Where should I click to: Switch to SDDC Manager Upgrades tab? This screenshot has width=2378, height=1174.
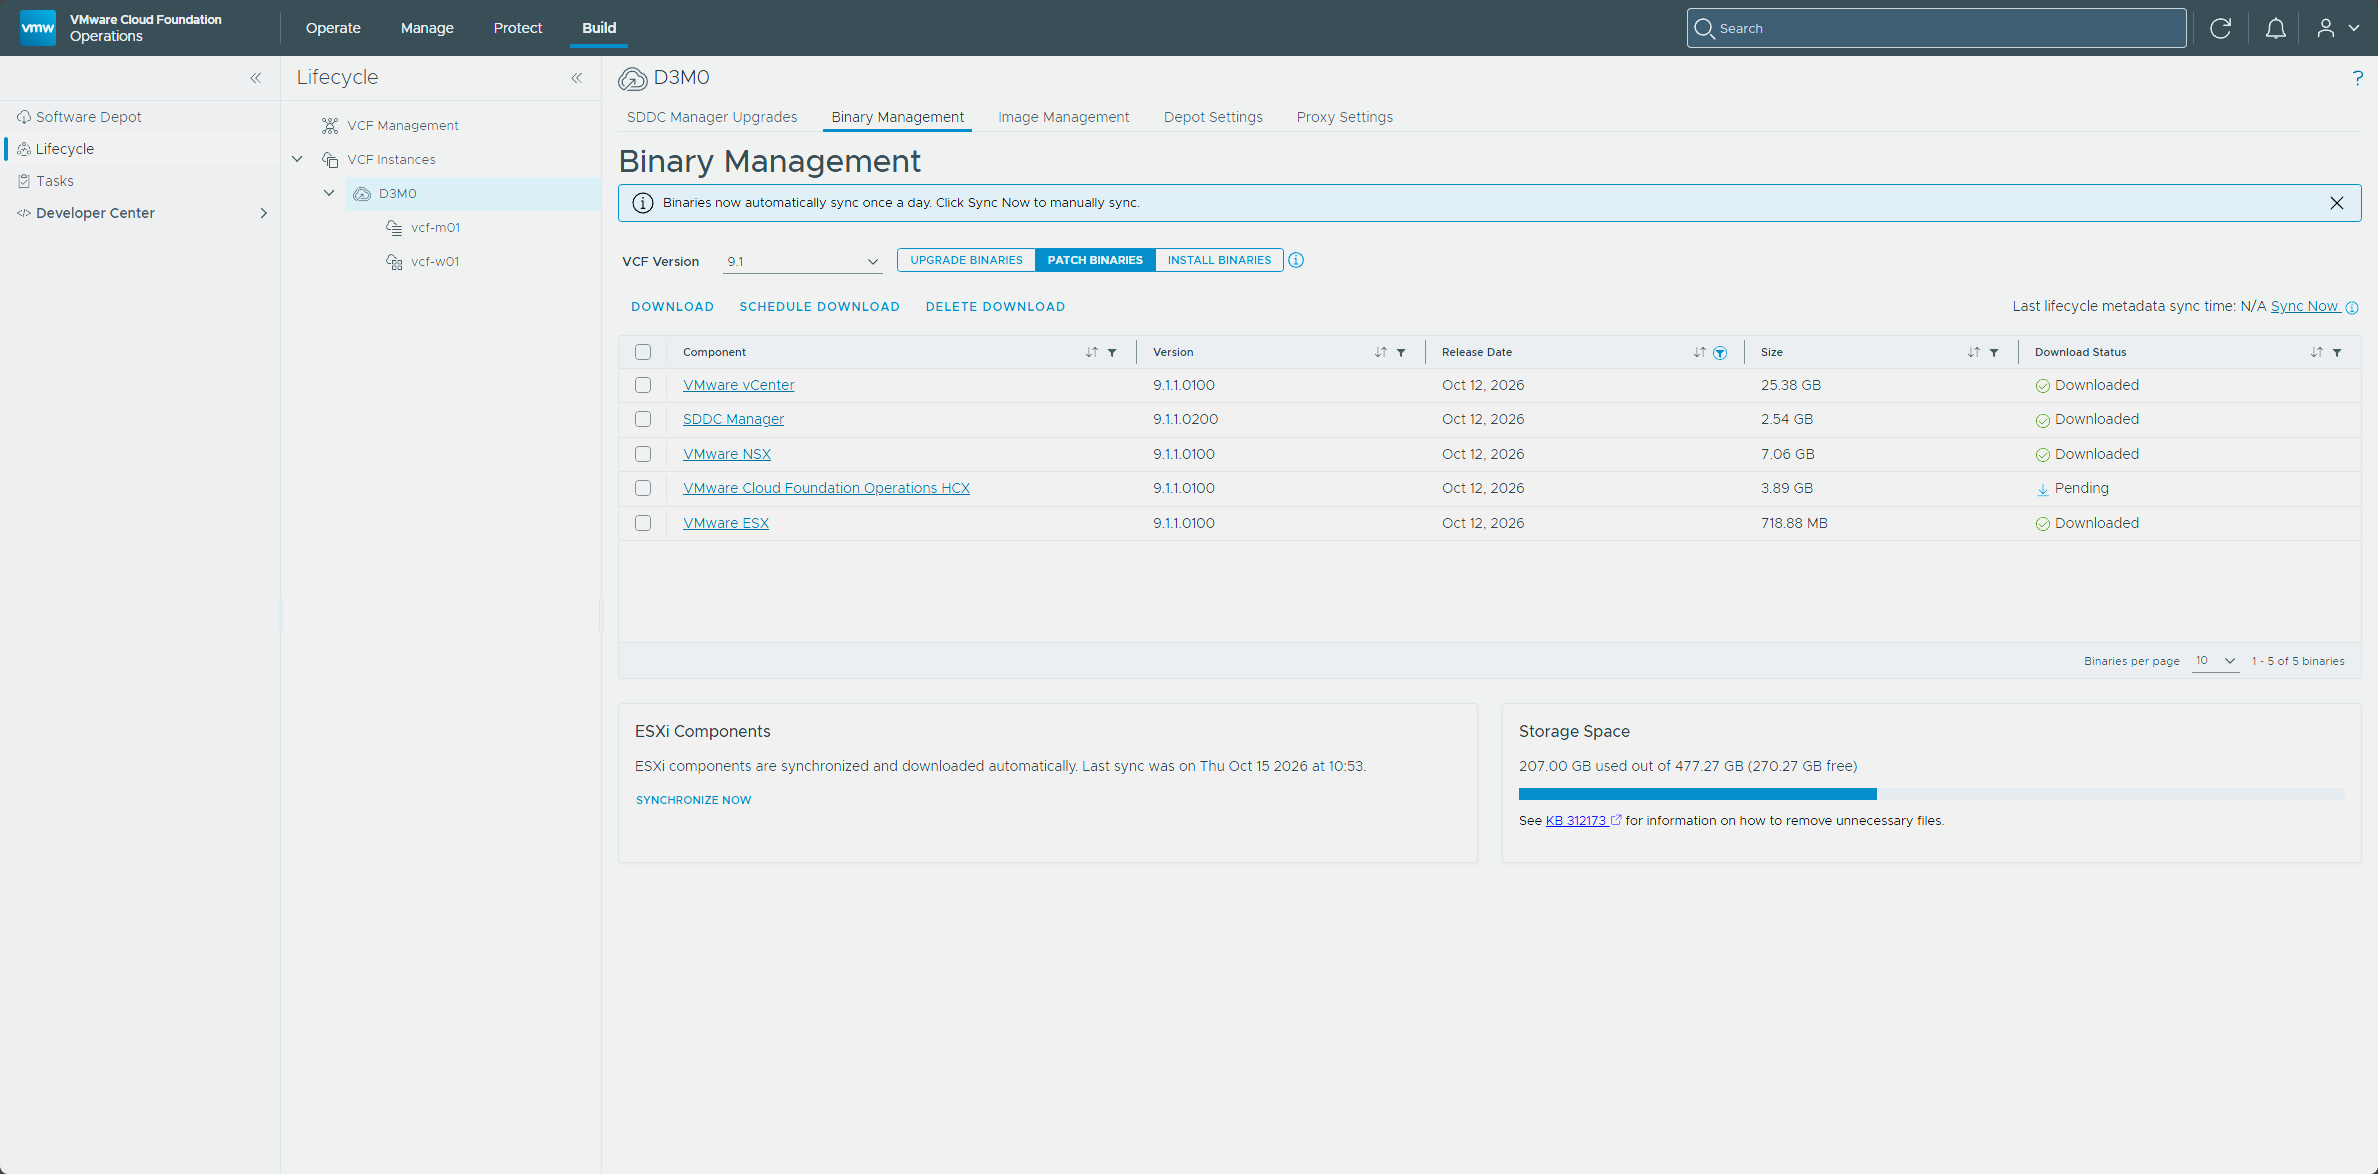(712, 117)
